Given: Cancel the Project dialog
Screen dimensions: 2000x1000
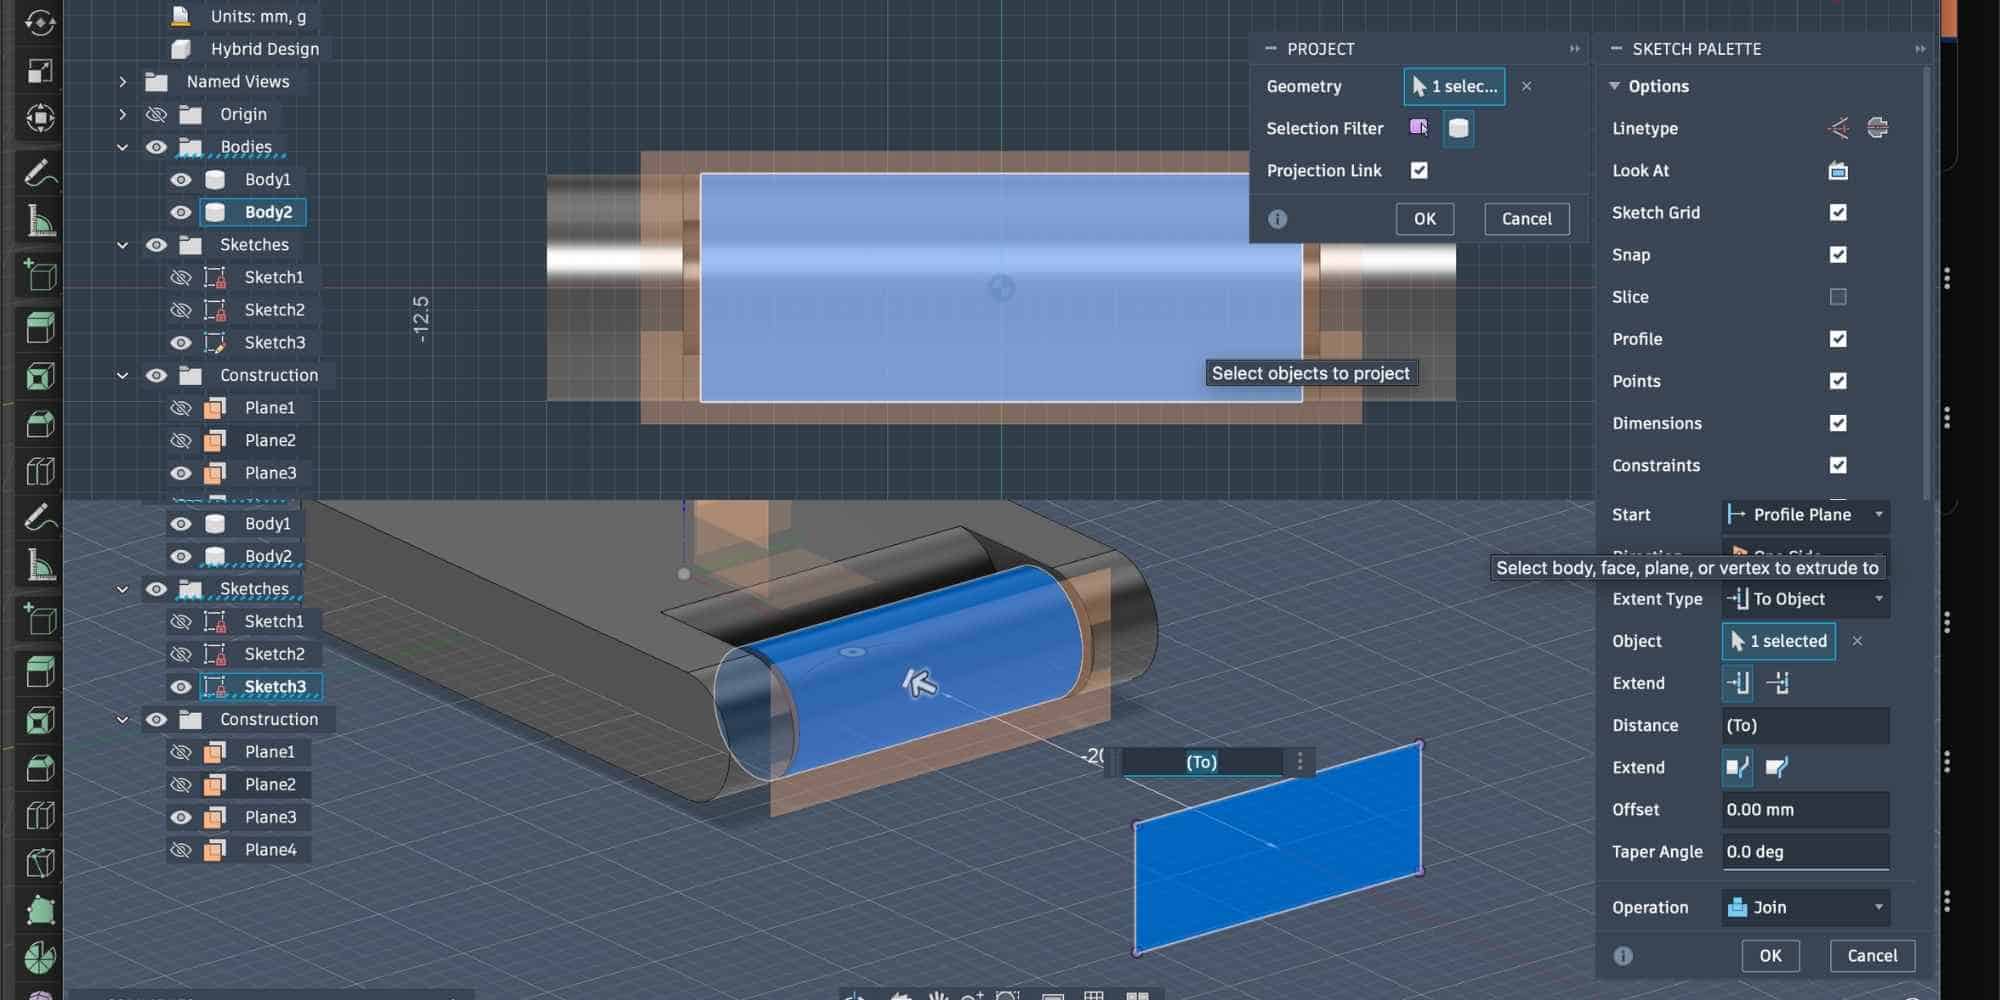Looking at the screenshot, I should coord(1527,219).
